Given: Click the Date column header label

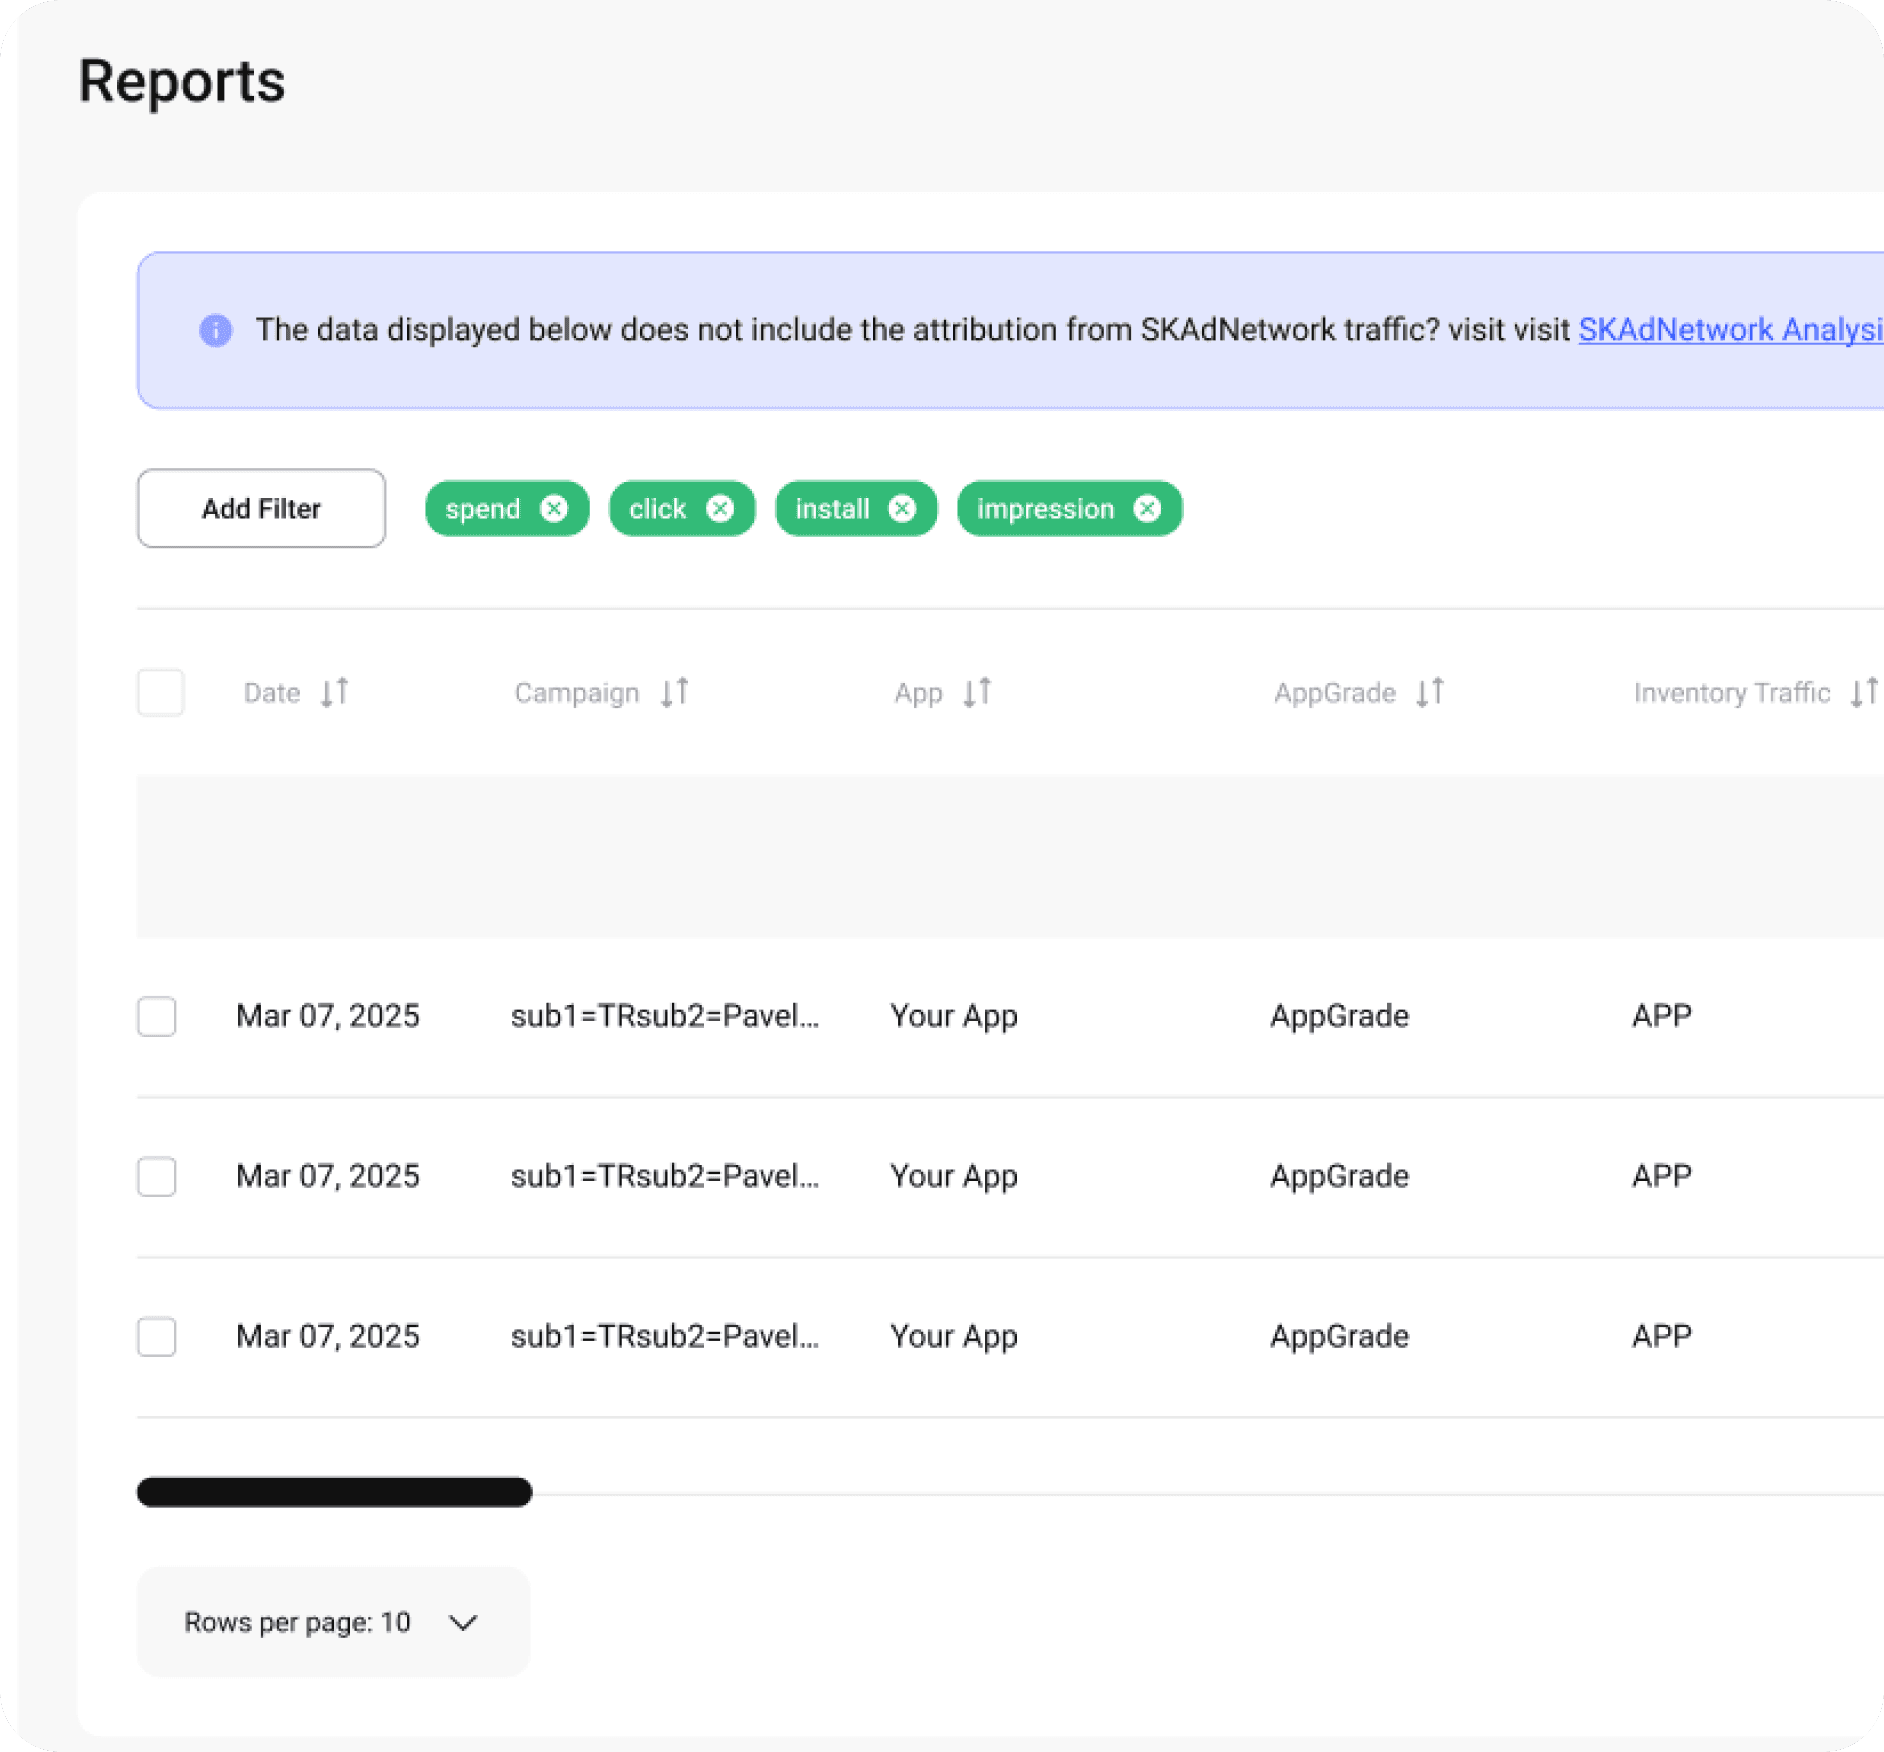Looking at the screenshot, I should [272, 693].
